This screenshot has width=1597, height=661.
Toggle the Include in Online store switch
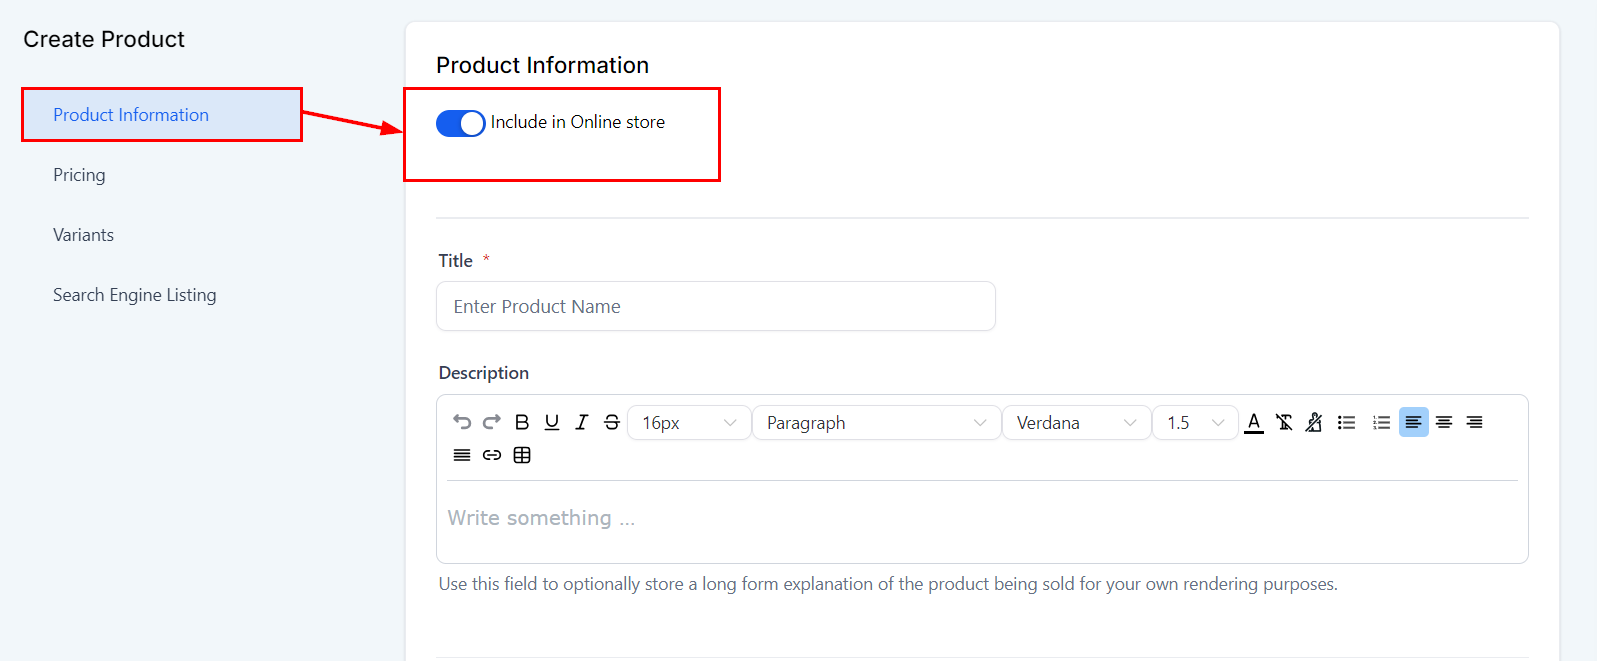(x=460, y=123)
